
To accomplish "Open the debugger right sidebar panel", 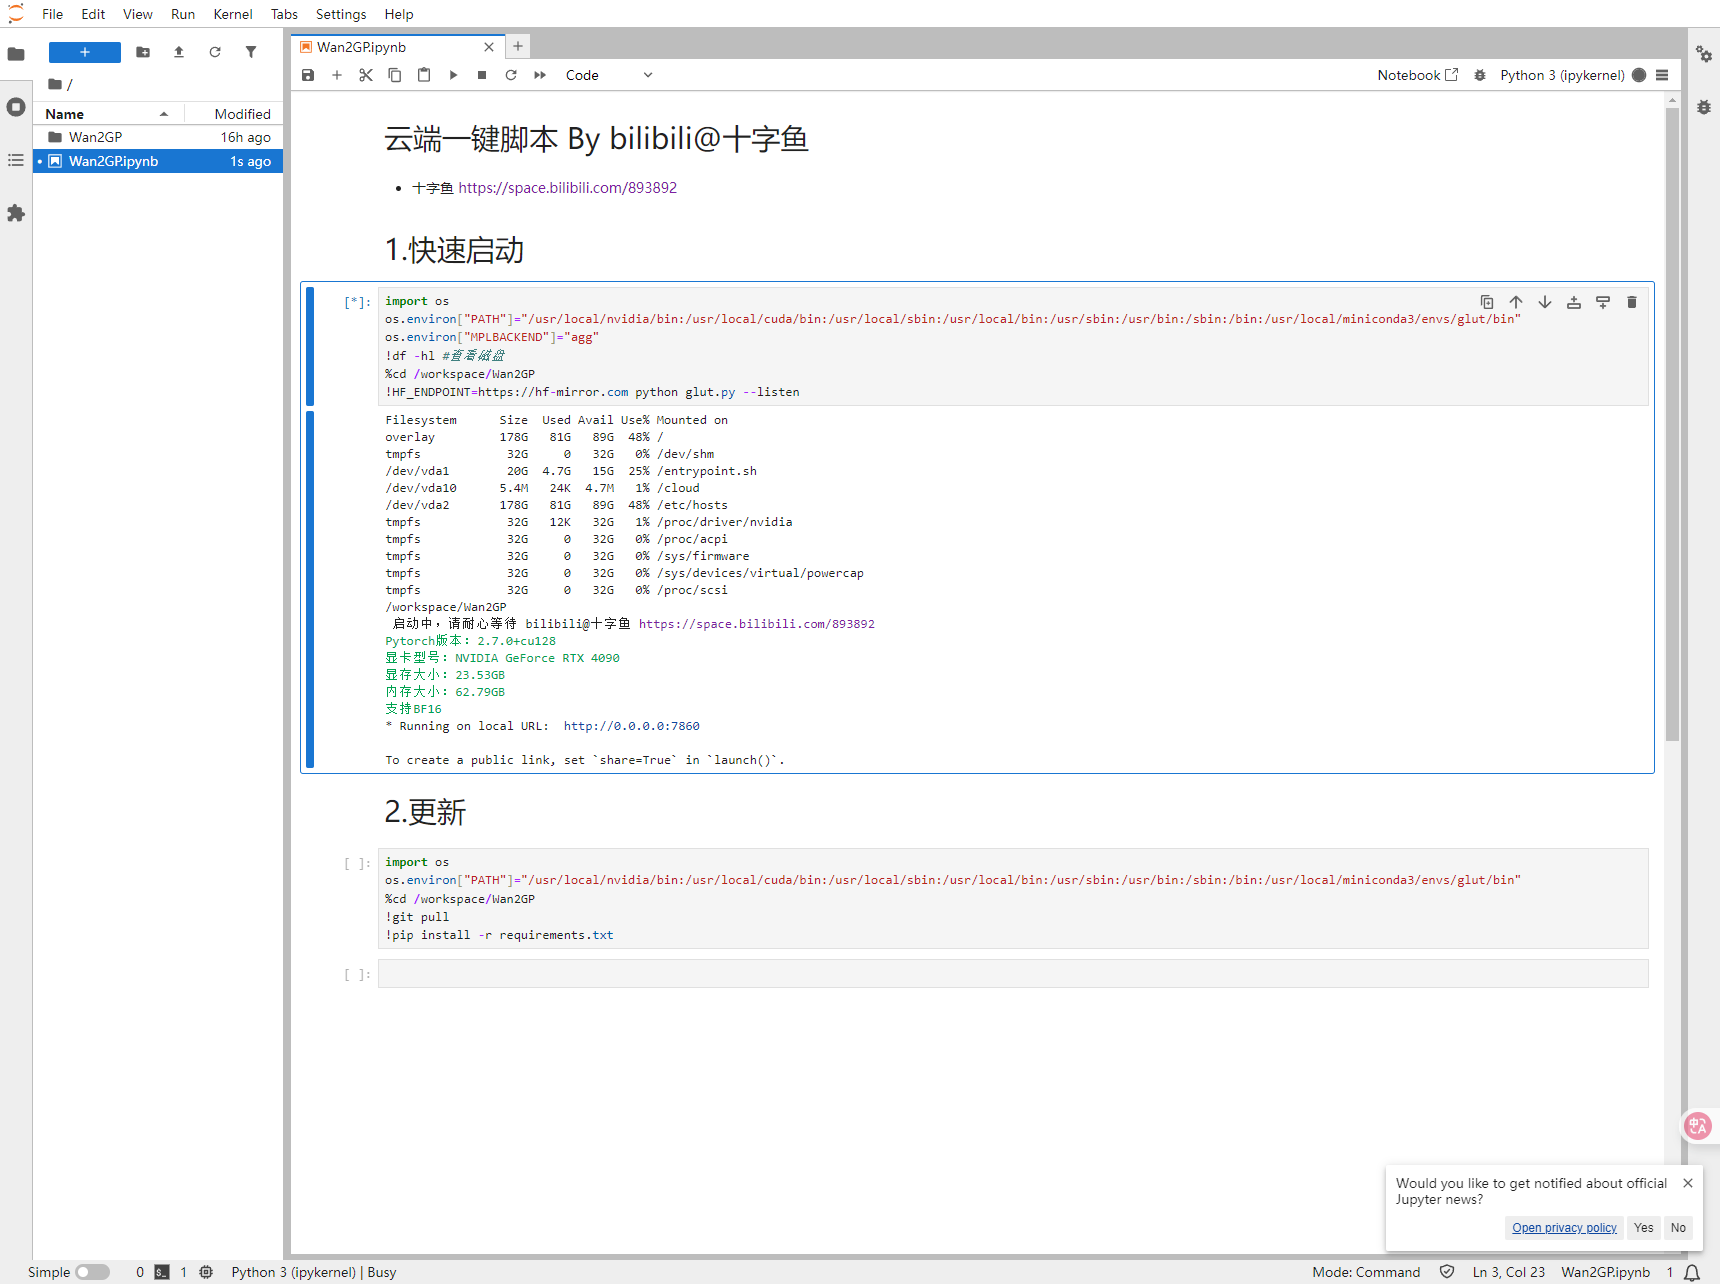I will tap(1704, 107).
